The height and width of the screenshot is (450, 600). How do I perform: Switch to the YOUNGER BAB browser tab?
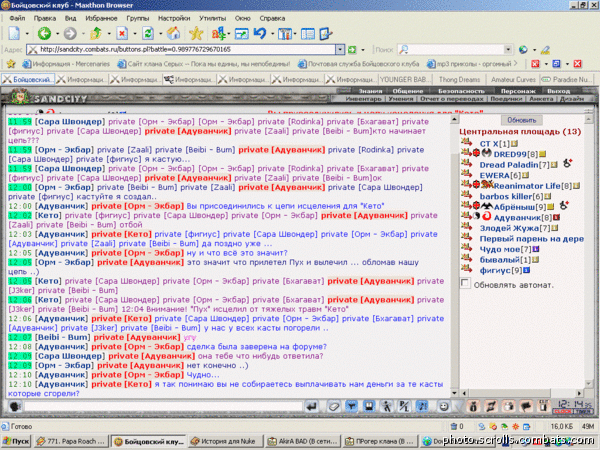pos(405,80)
